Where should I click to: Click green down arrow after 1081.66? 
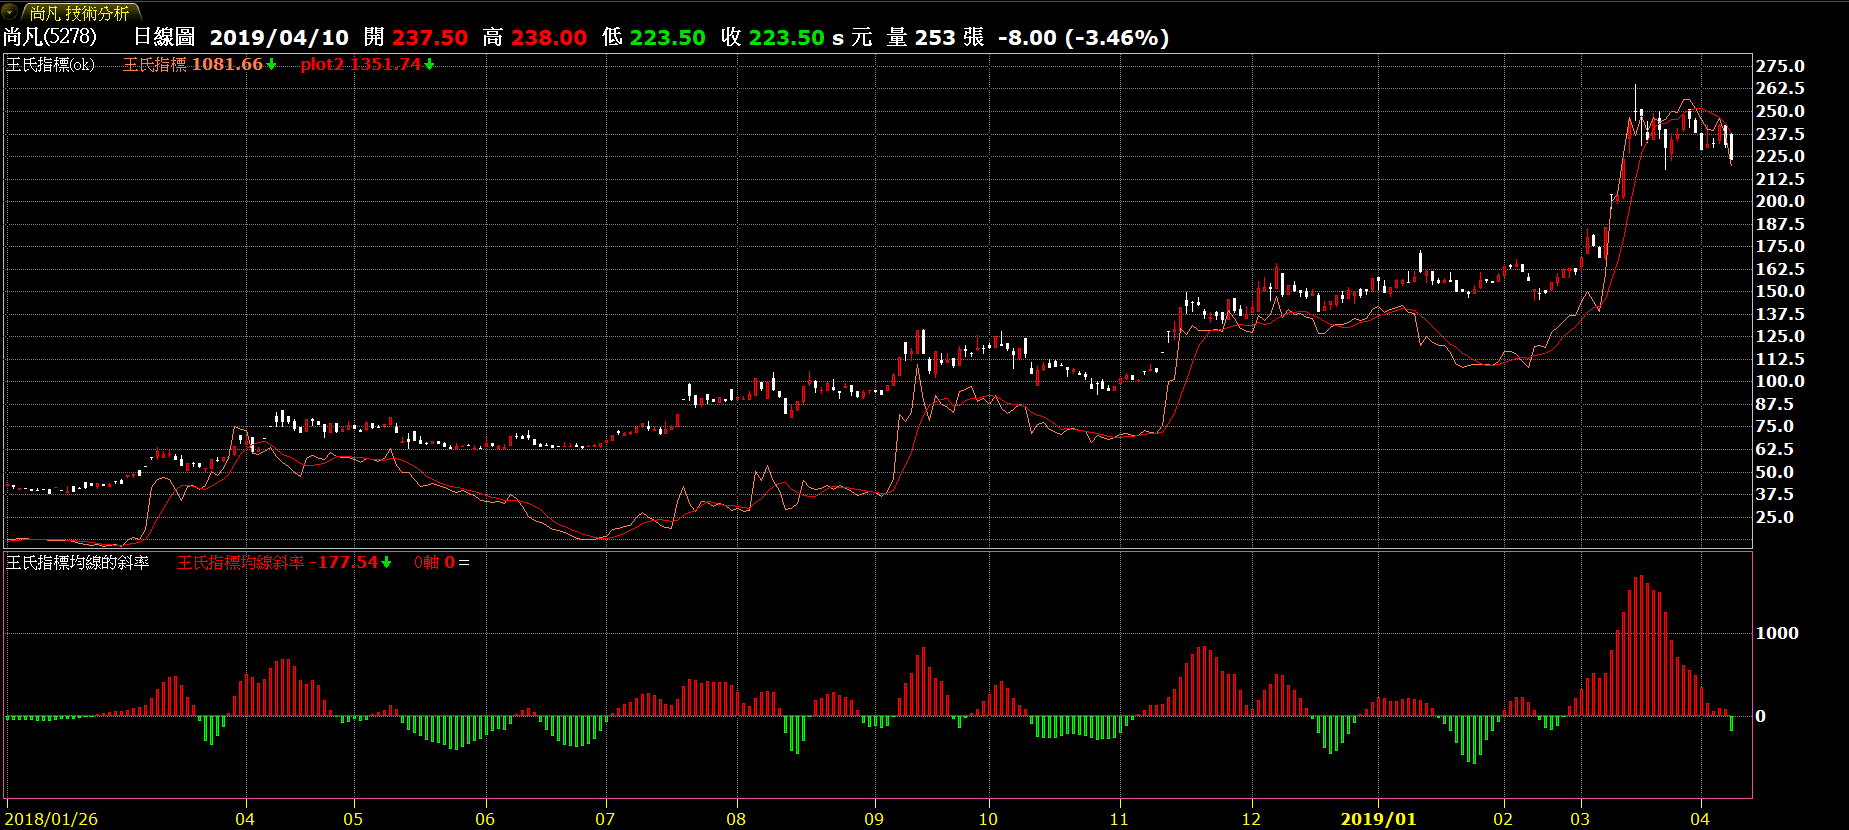(271, 65)
